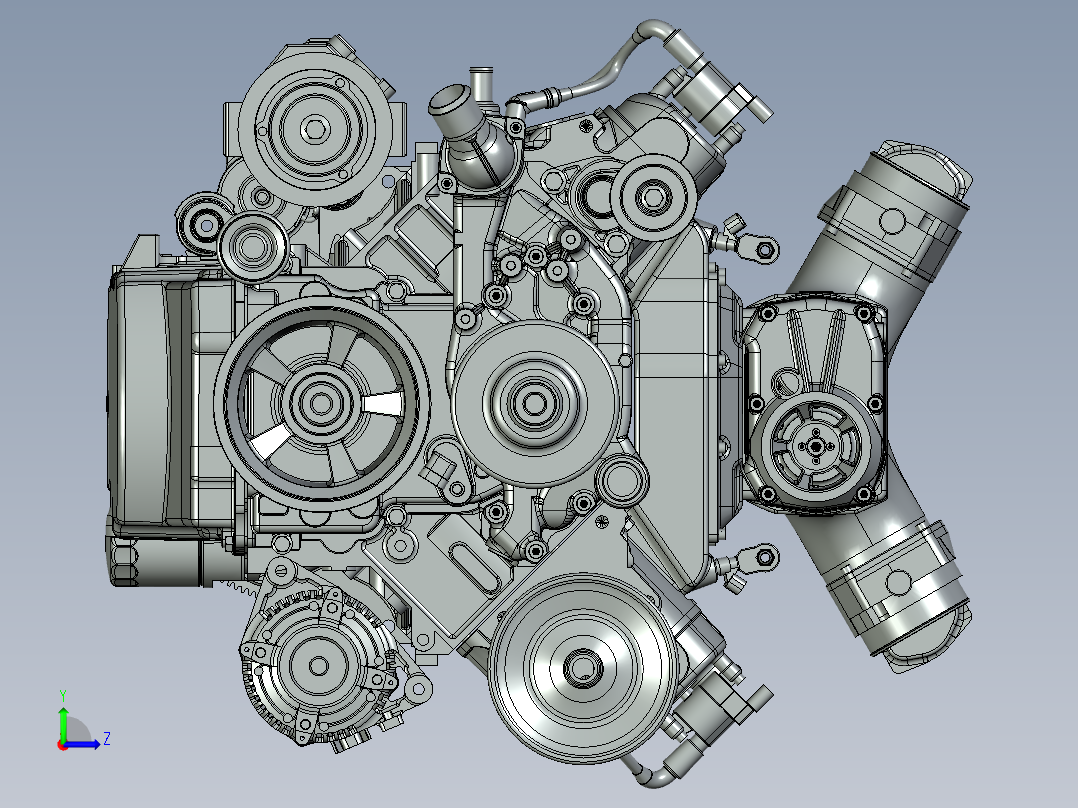Click the "Z" label on the axis triad

click(x=107, y=739)
